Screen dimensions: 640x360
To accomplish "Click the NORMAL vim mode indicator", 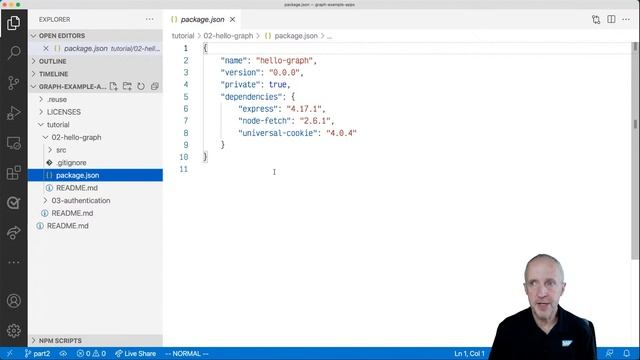I will tap(187, 353).
